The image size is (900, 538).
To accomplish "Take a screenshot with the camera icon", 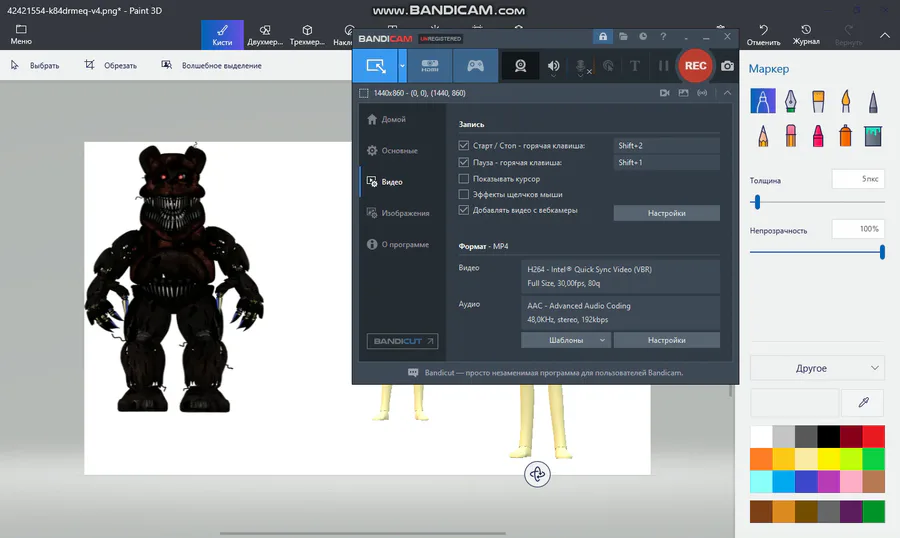I will (727, 66).
